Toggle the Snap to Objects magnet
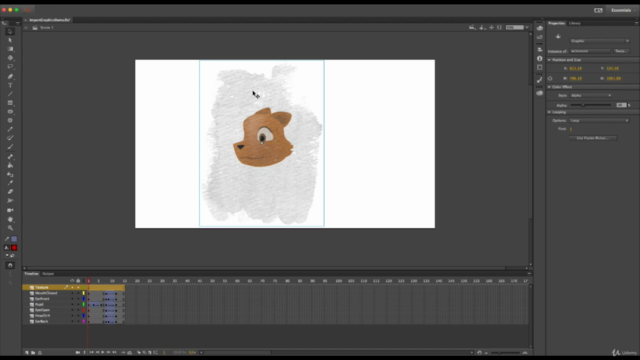Viewport: 640px width, 360px height. point(10,265)
